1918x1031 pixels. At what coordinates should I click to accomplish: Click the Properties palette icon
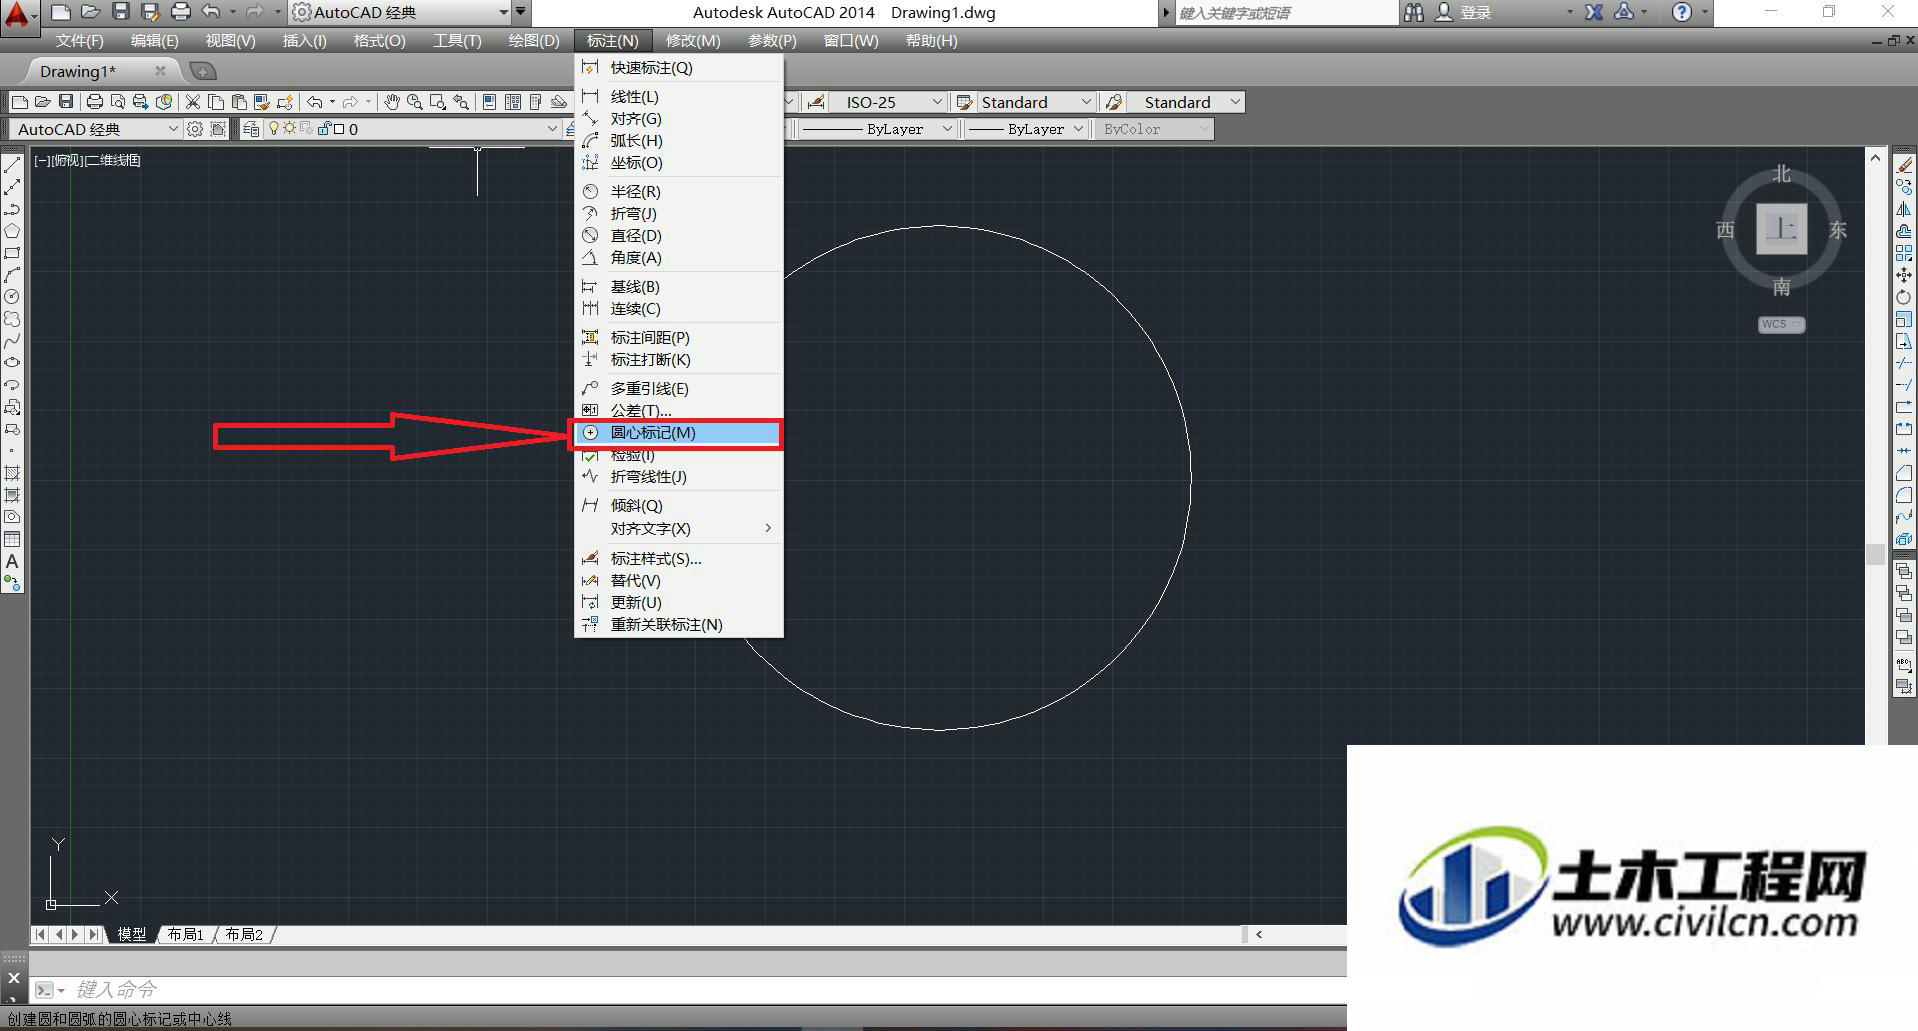pos(489,102)
